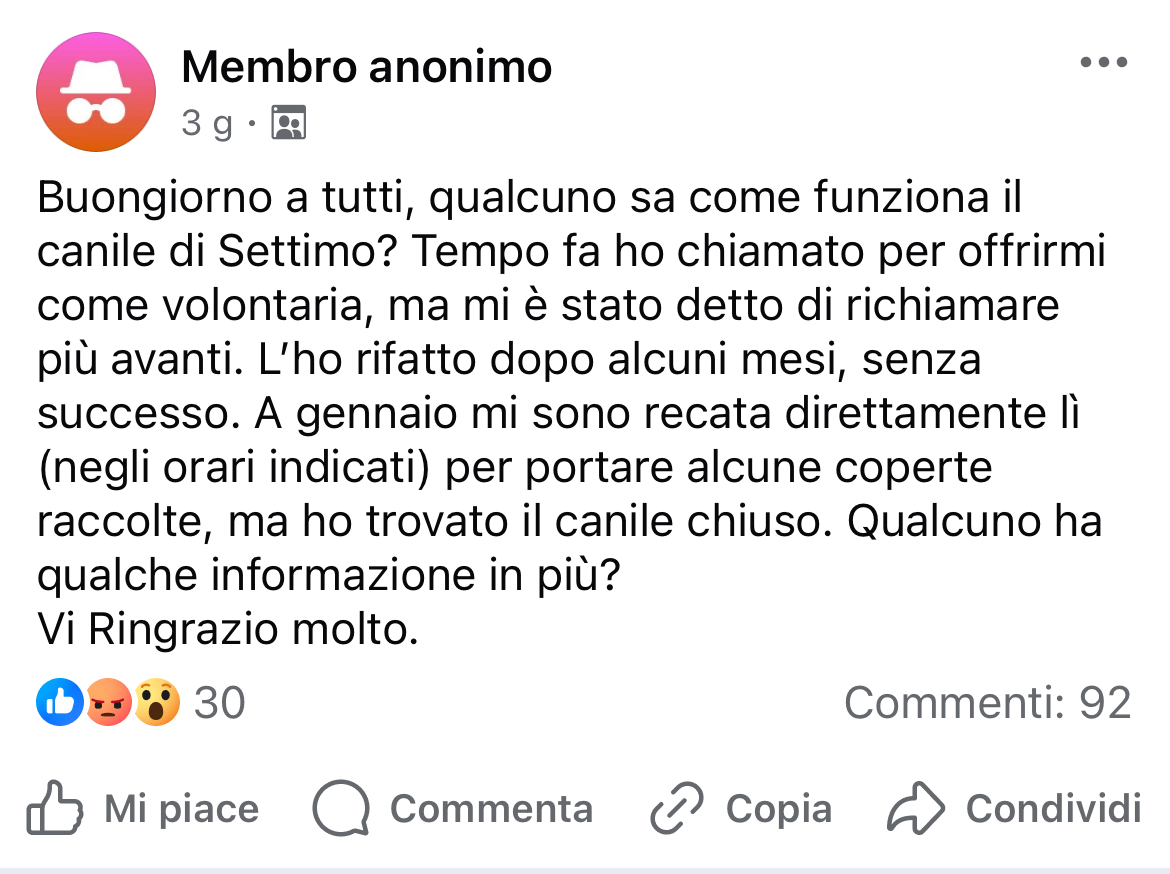1170x874 pixels.
Task: Click the angry face reaction icon
Action: pyautogui.click(x=108, y=703)
